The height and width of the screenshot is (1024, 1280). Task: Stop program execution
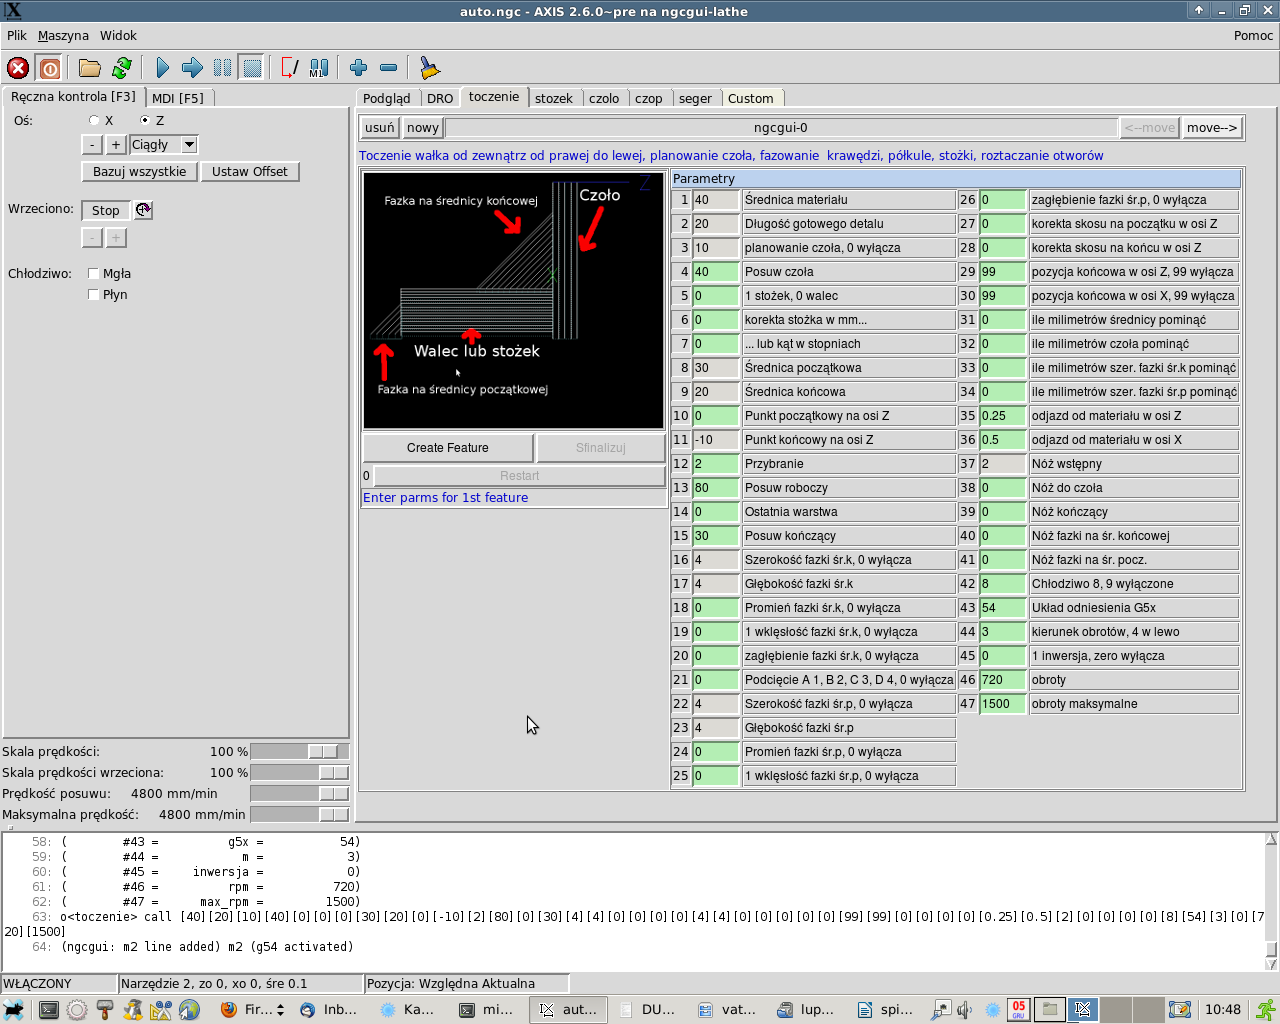252,68
